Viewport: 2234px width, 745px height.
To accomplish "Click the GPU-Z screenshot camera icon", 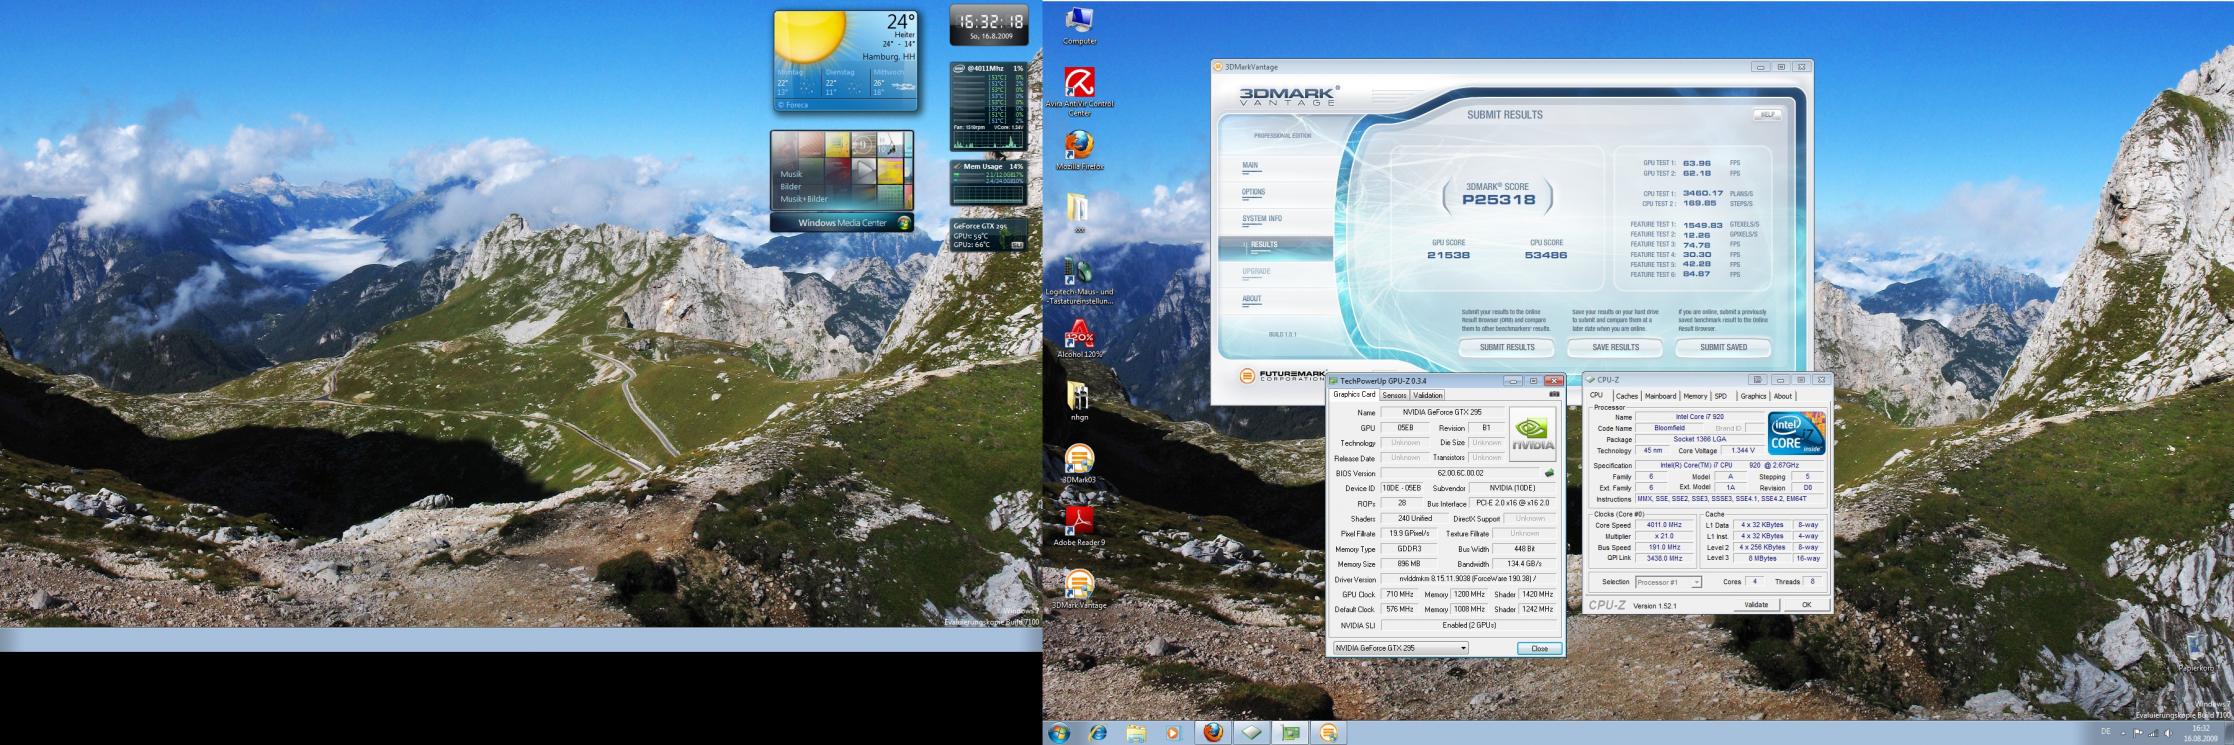I will click(1554, 394).
